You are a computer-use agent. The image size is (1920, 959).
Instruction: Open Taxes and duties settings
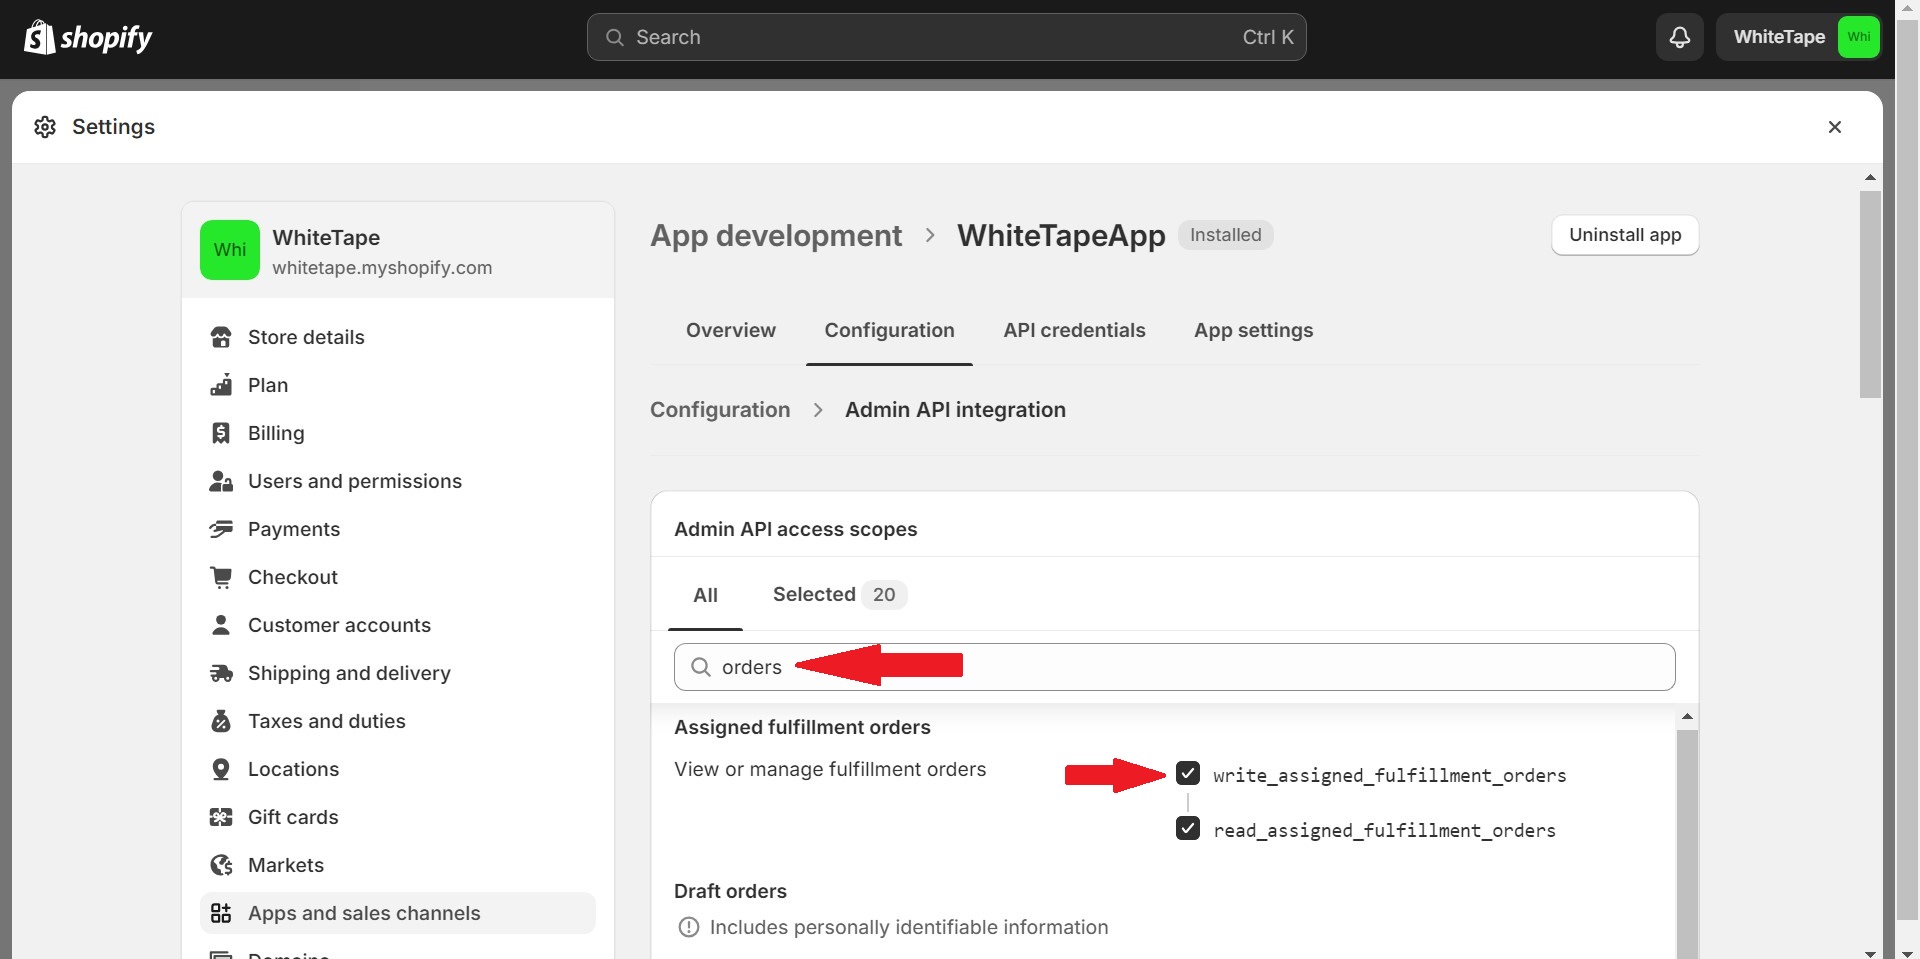(398, 721)
